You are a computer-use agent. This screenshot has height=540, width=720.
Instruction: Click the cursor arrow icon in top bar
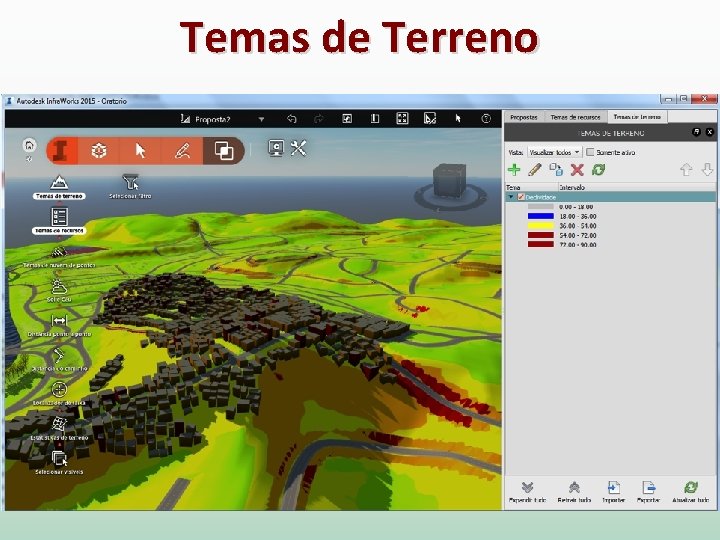[458, 118]
